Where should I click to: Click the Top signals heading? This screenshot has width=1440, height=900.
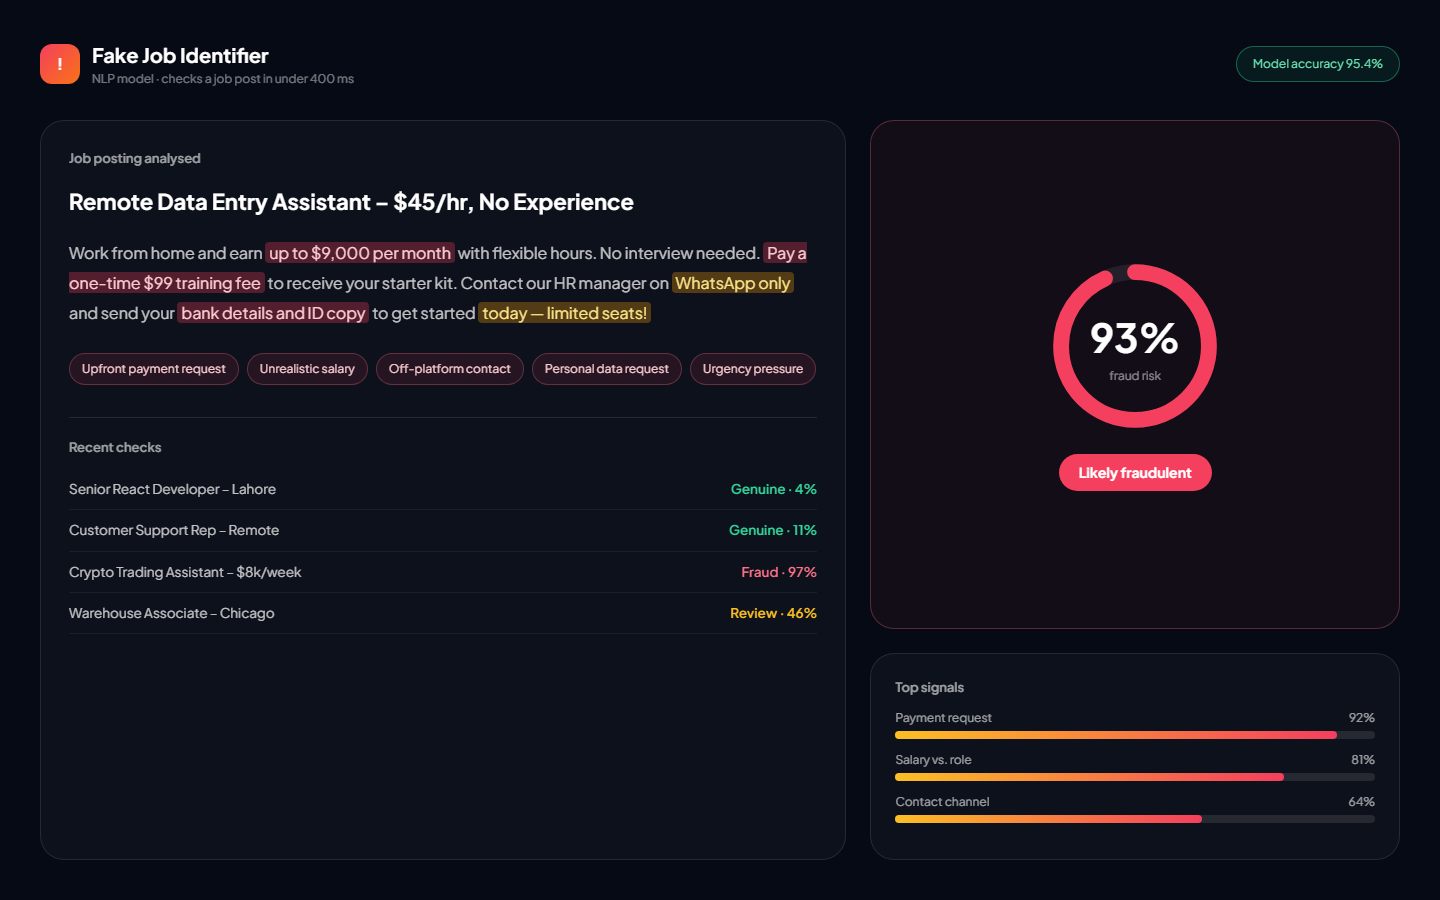click(x=929, y=687)
